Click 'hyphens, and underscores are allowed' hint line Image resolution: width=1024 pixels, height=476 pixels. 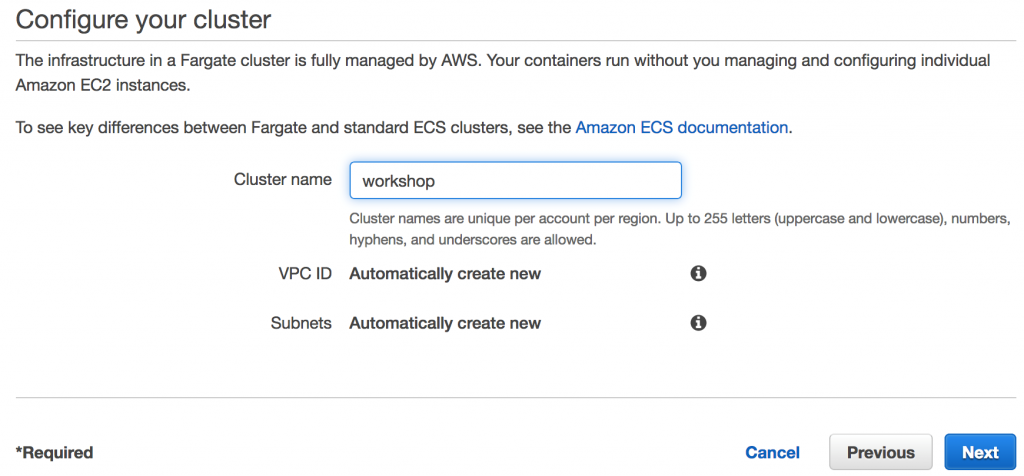(472, 240)
